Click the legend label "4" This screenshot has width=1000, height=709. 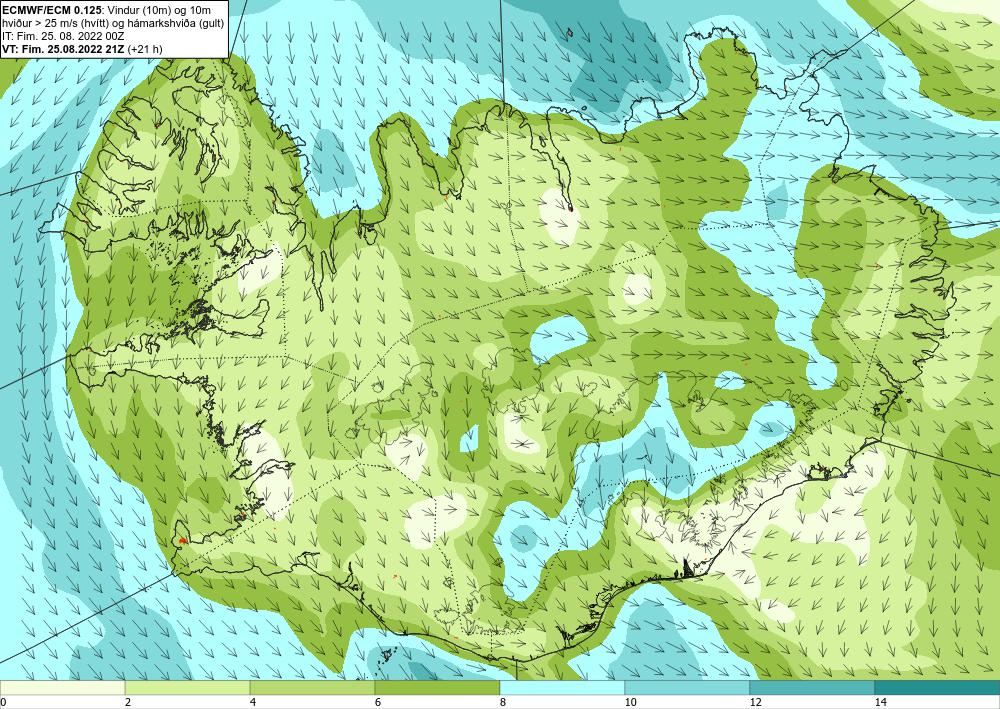pos(253,702)
